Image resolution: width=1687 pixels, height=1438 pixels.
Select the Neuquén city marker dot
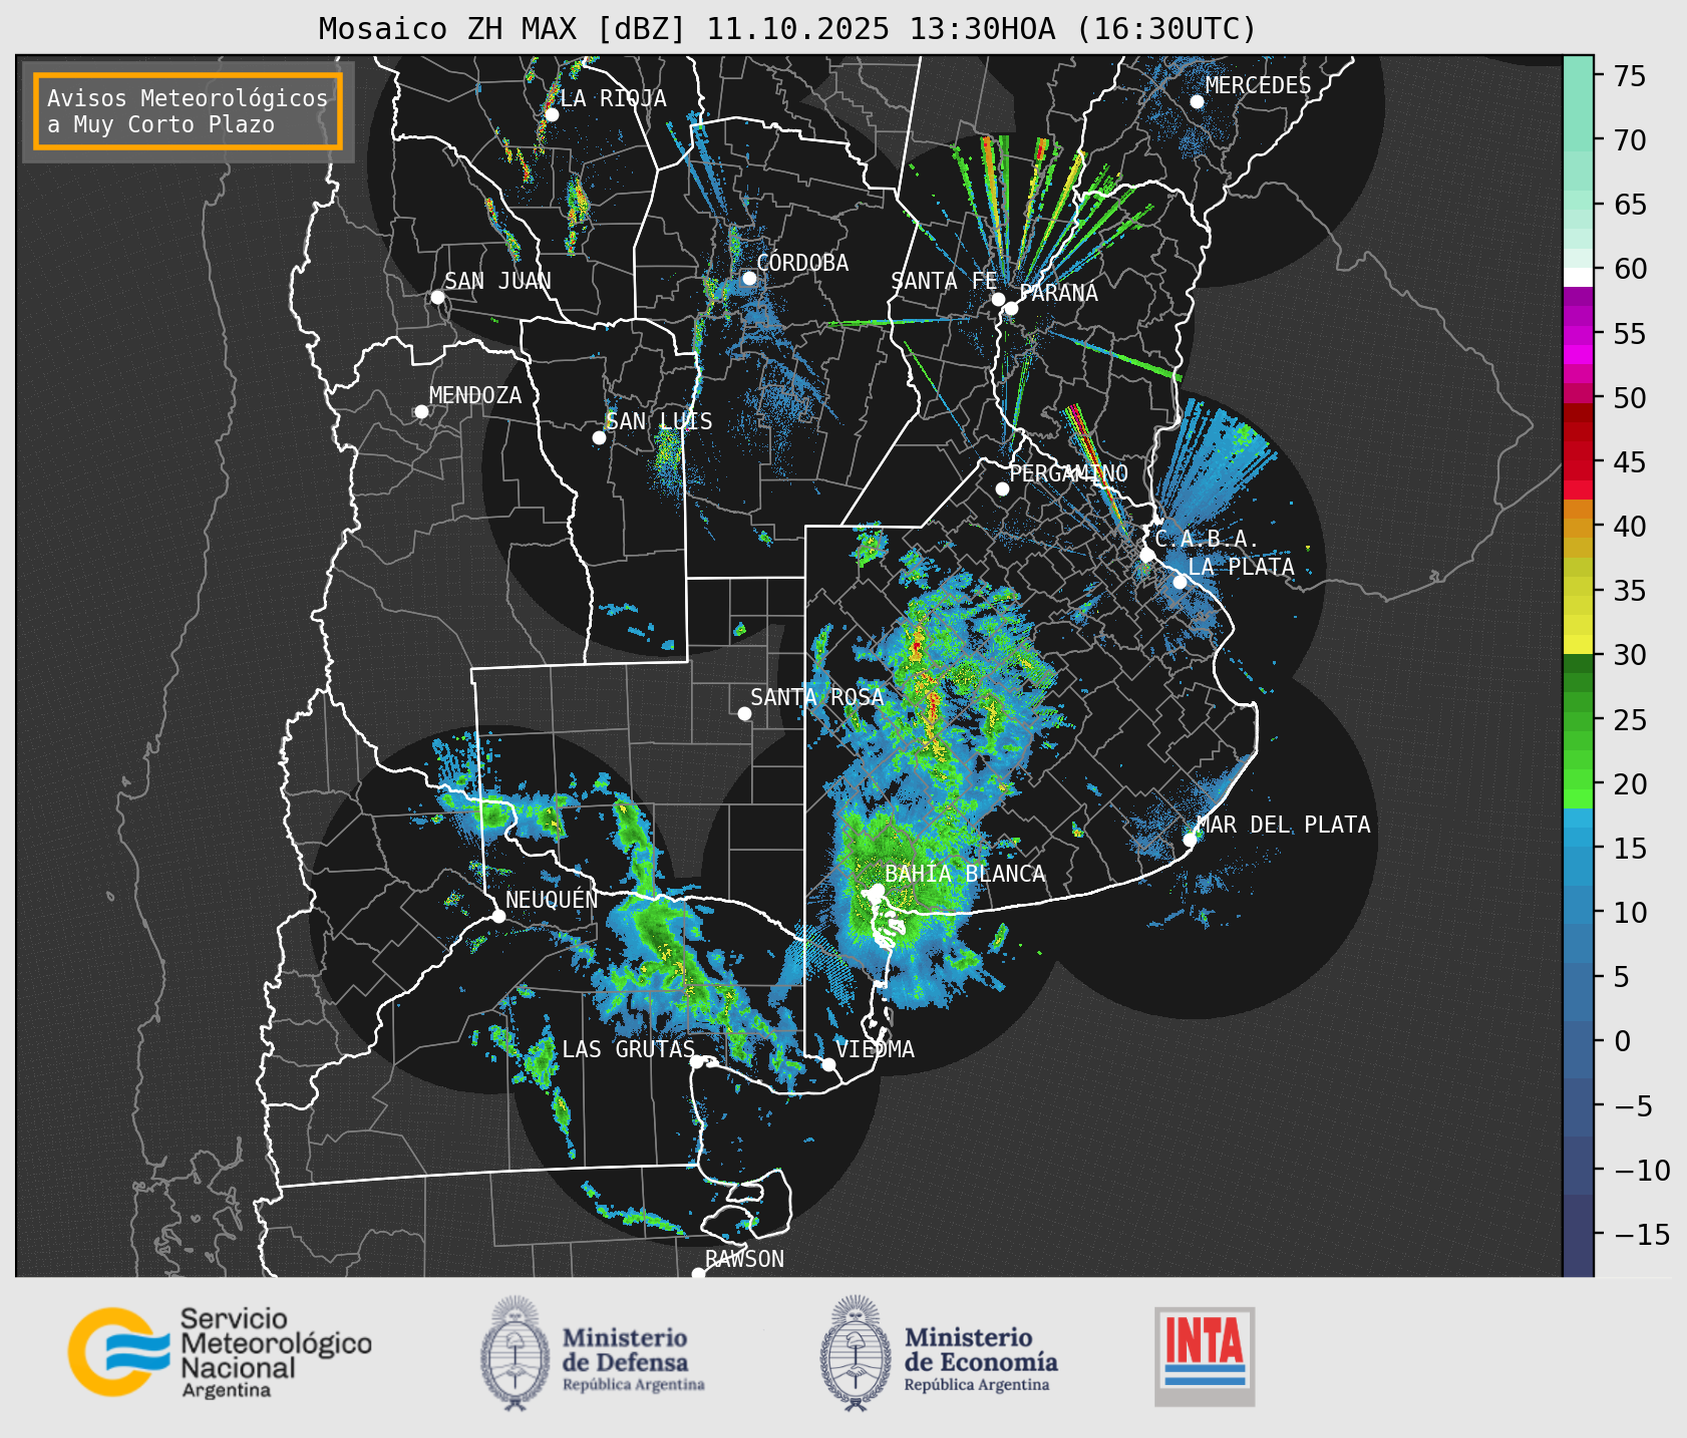coord(498,916)
